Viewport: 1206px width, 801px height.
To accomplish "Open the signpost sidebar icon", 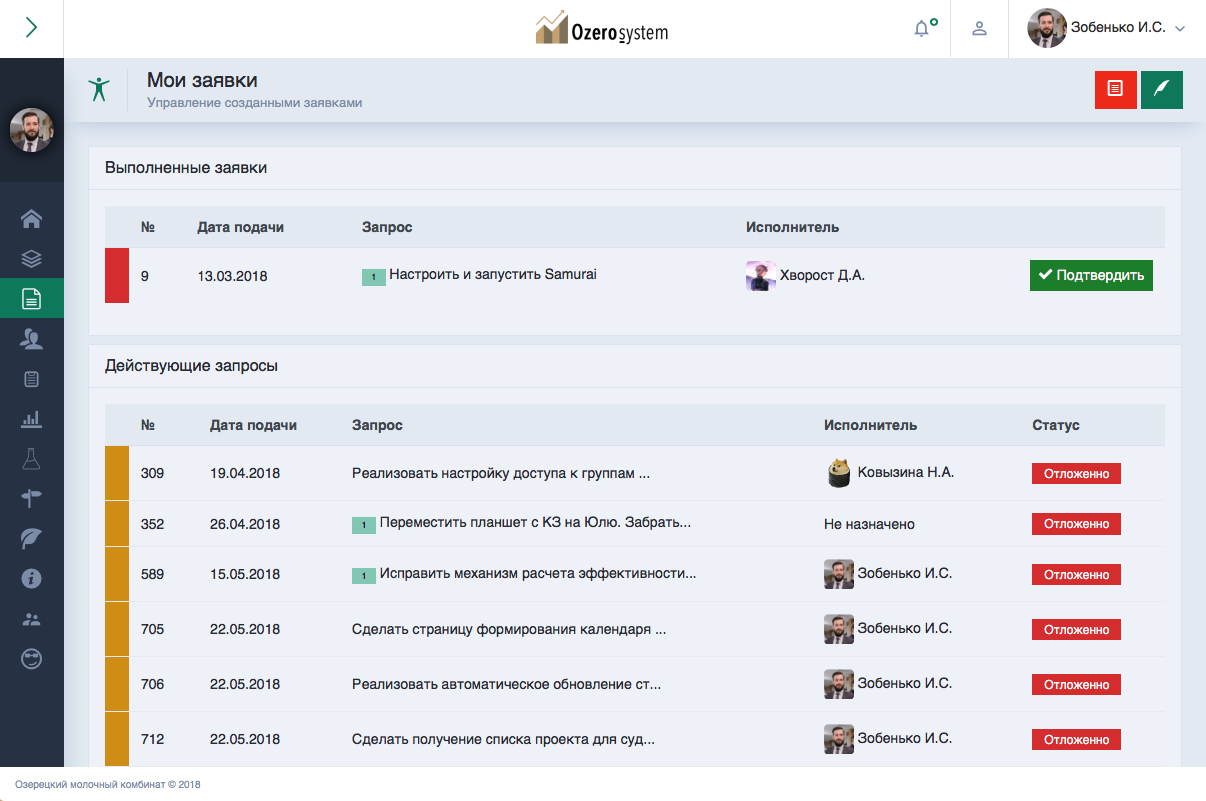I will click(x=31, y=498).
